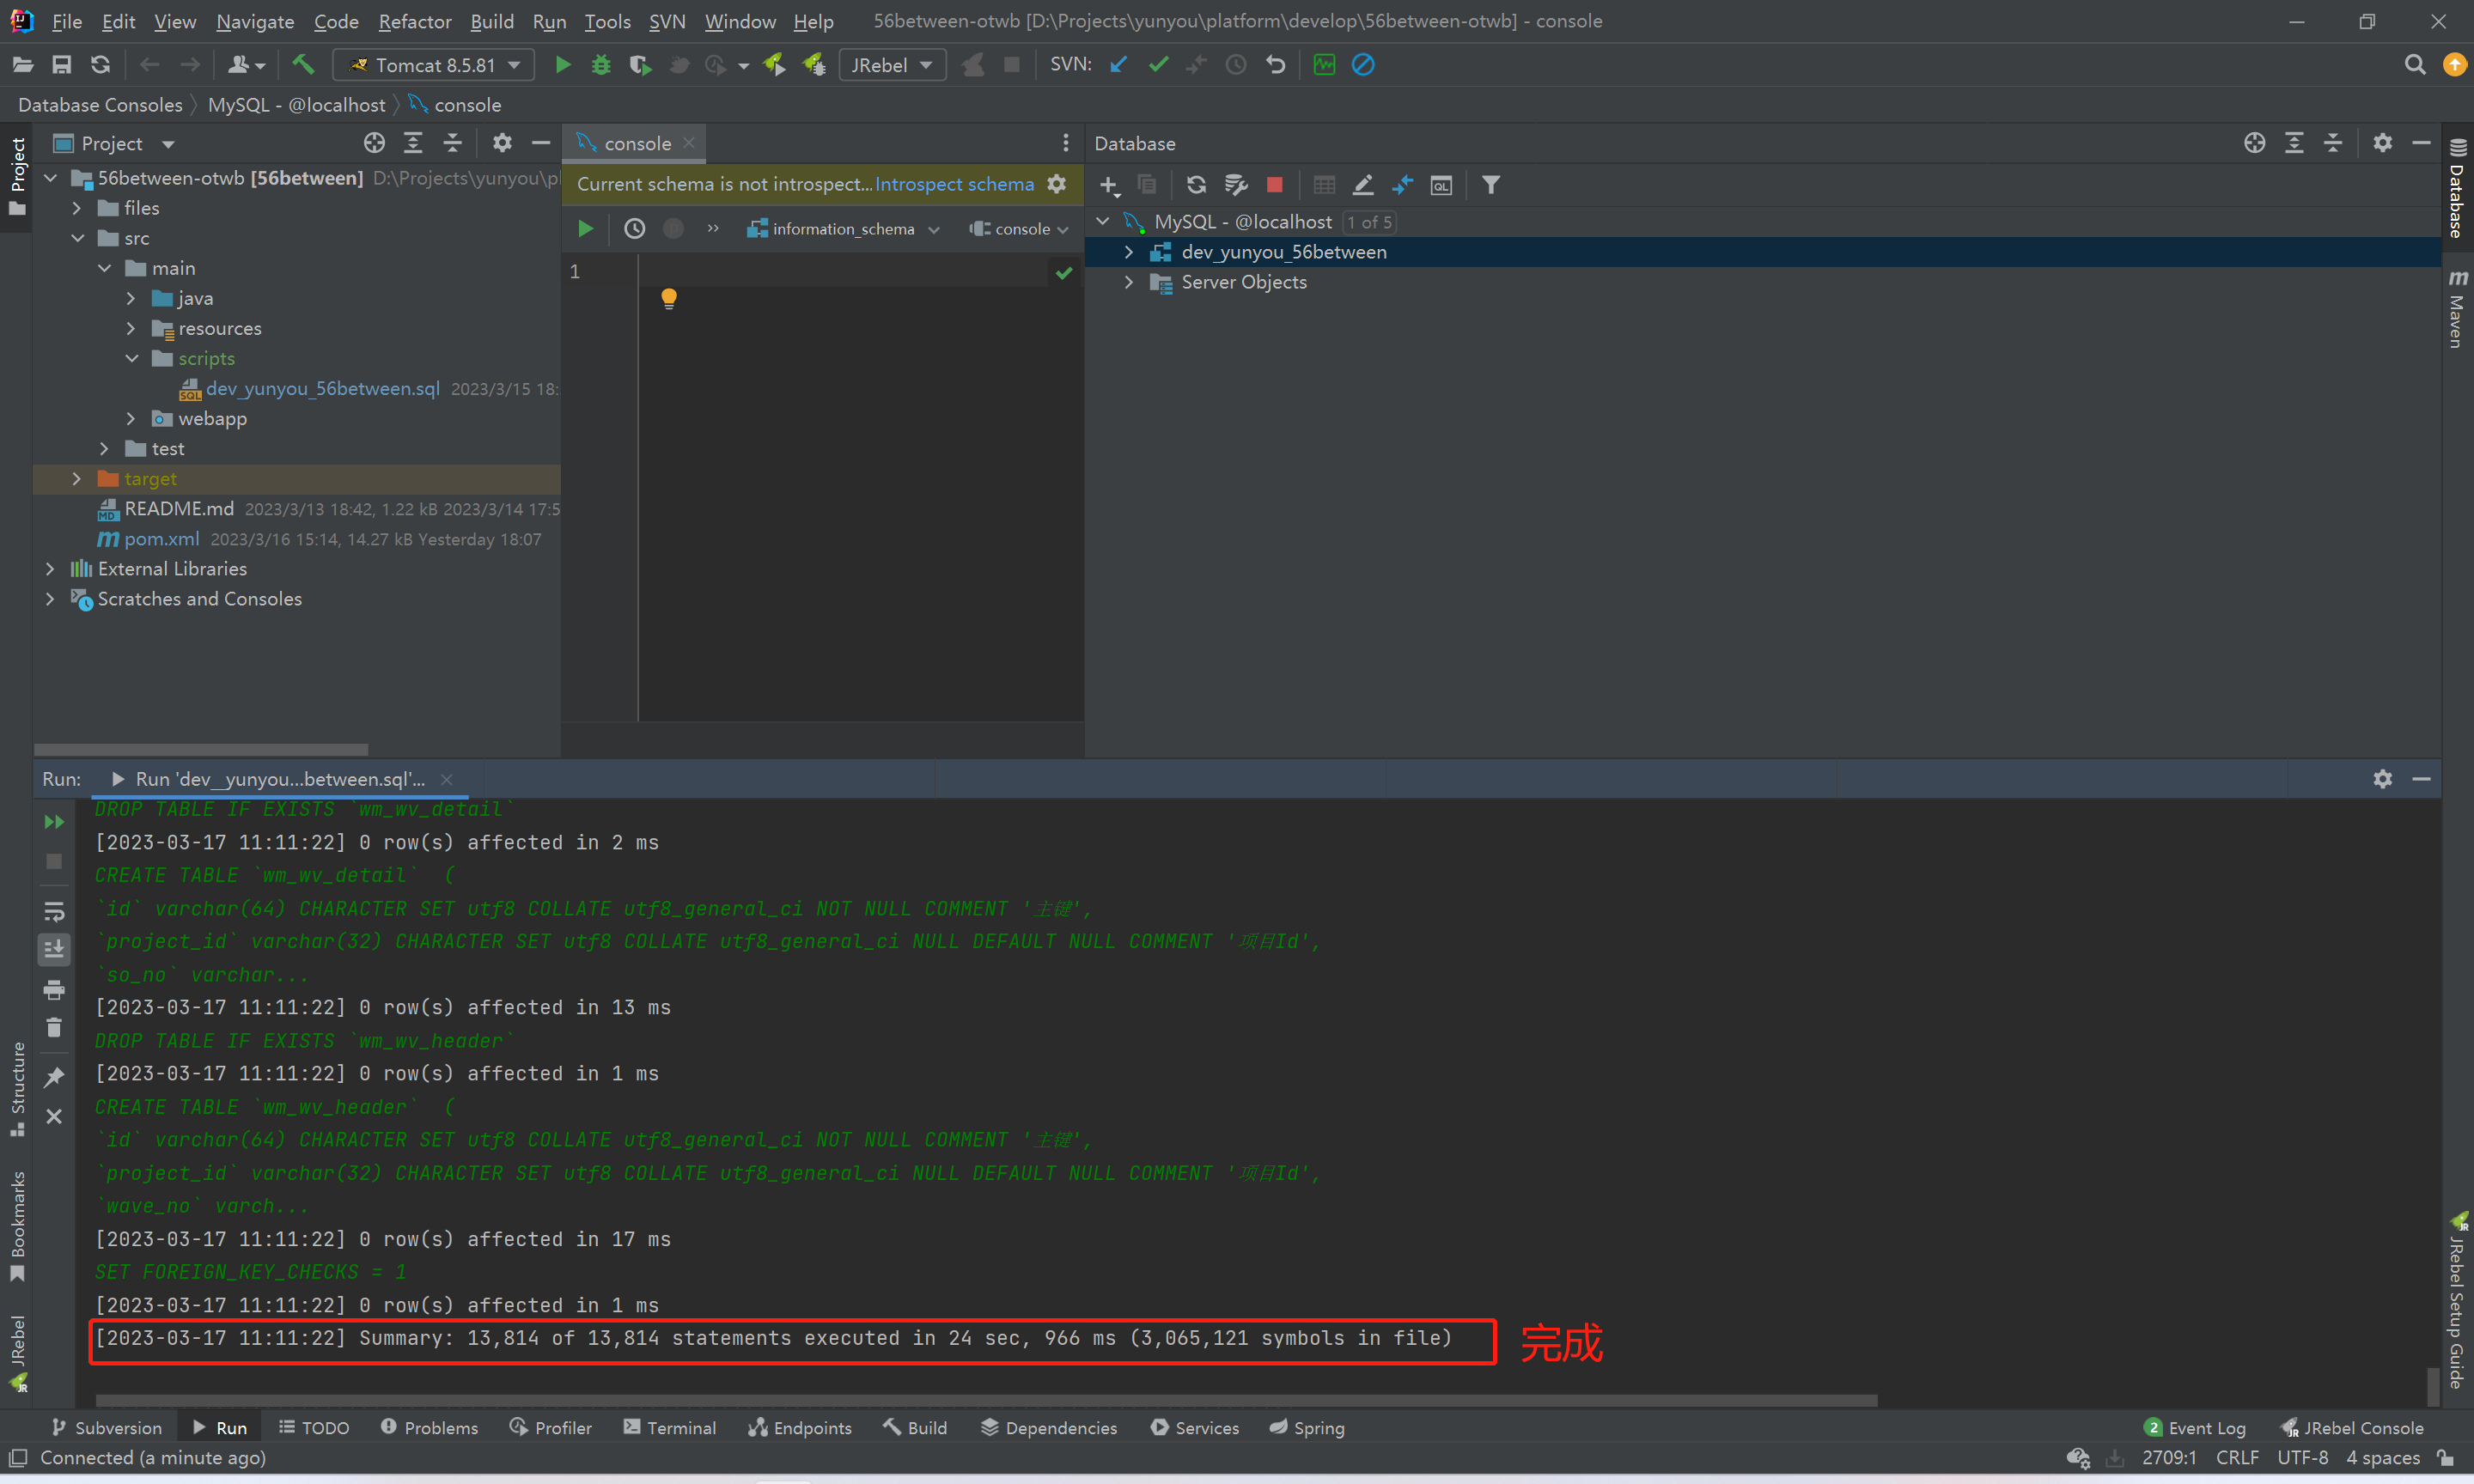The image size is (2474, 1484).
Task: Click the red Deactivate data source button
Action: point(1274,185)
